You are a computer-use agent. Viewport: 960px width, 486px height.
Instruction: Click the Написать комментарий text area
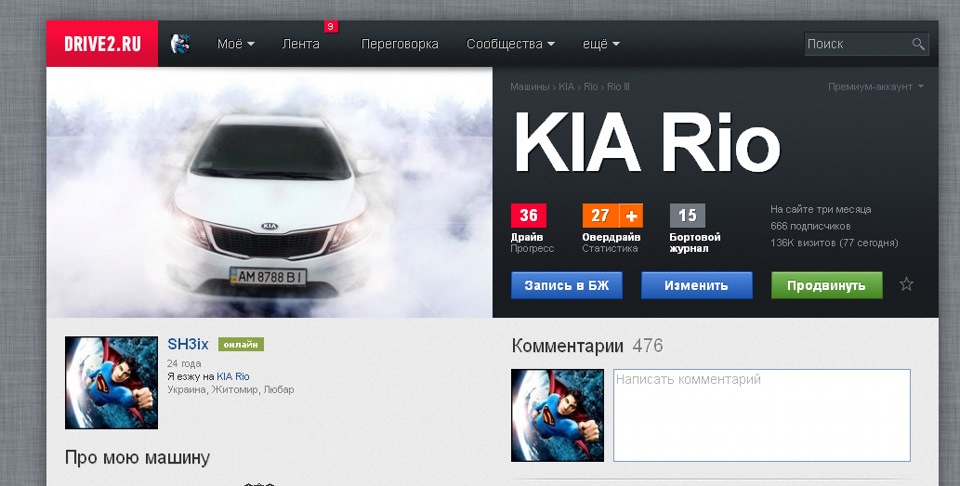click(762, 415)
